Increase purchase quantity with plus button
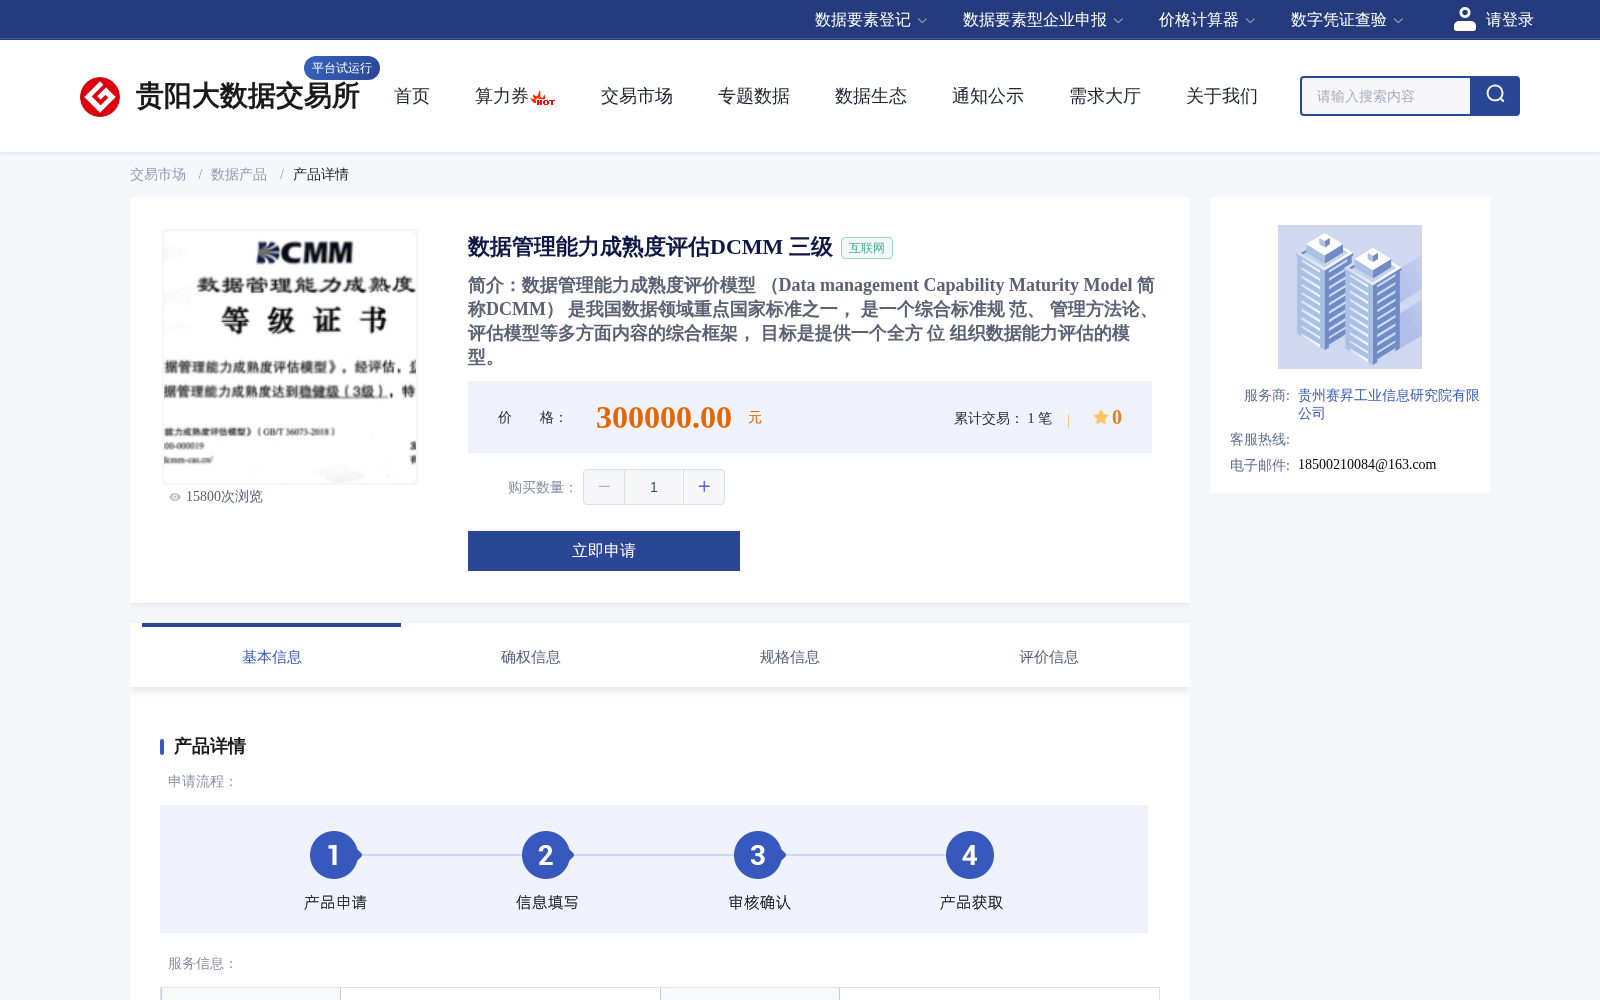 tap(704, 487)
